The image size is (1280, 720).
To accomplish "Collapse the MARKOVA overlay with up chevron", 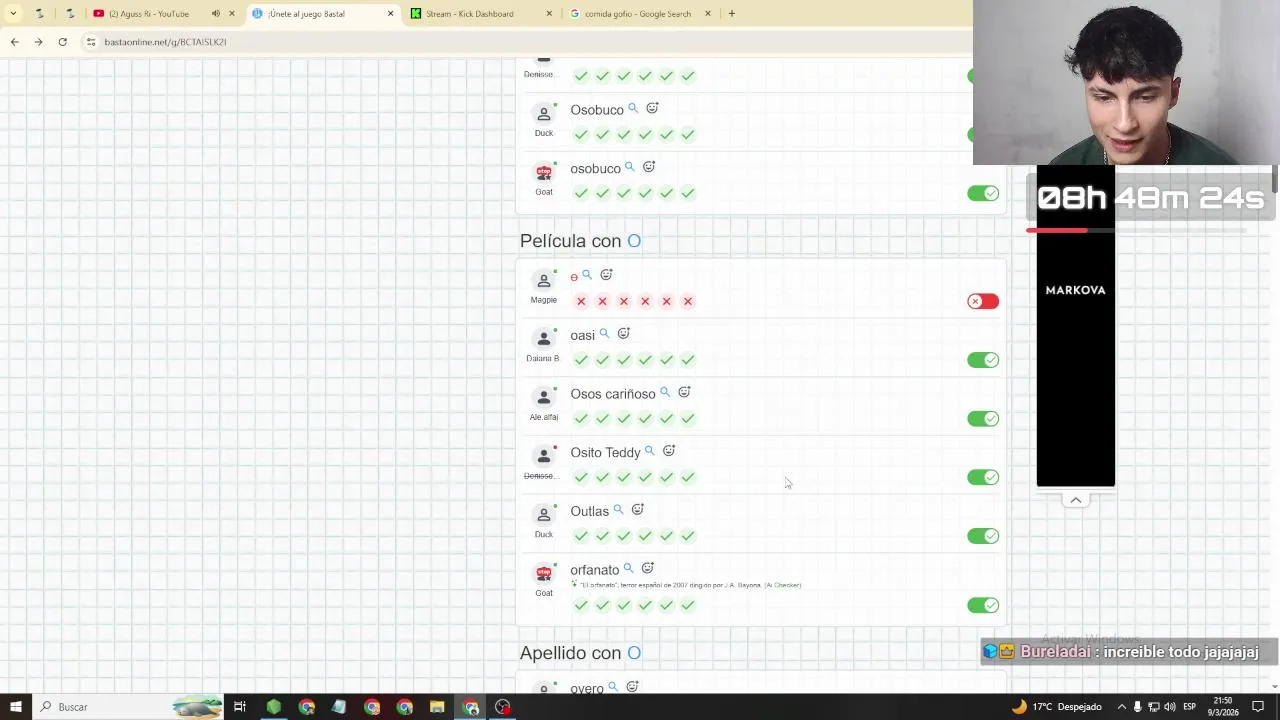I will (1076, 500).
